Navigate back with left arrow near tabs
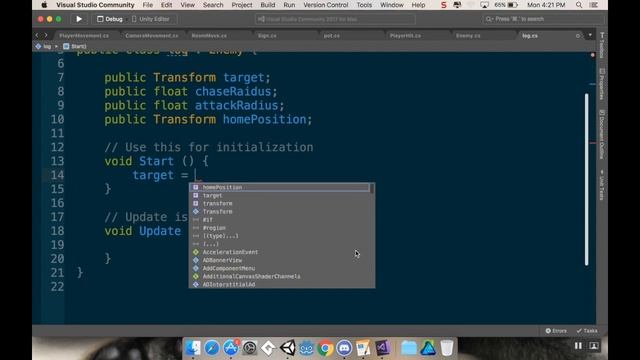The width and height of the screenshot is (640, 360). pyautogui.click(x=37, y=36)
